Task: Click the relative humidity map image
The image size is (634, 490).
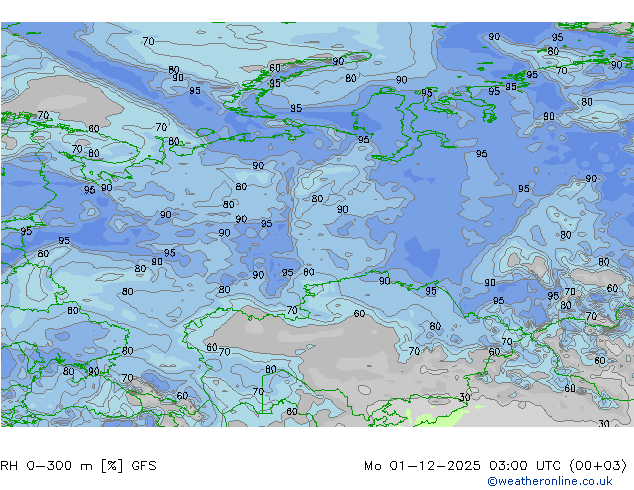Action: (x=317, y=224)
